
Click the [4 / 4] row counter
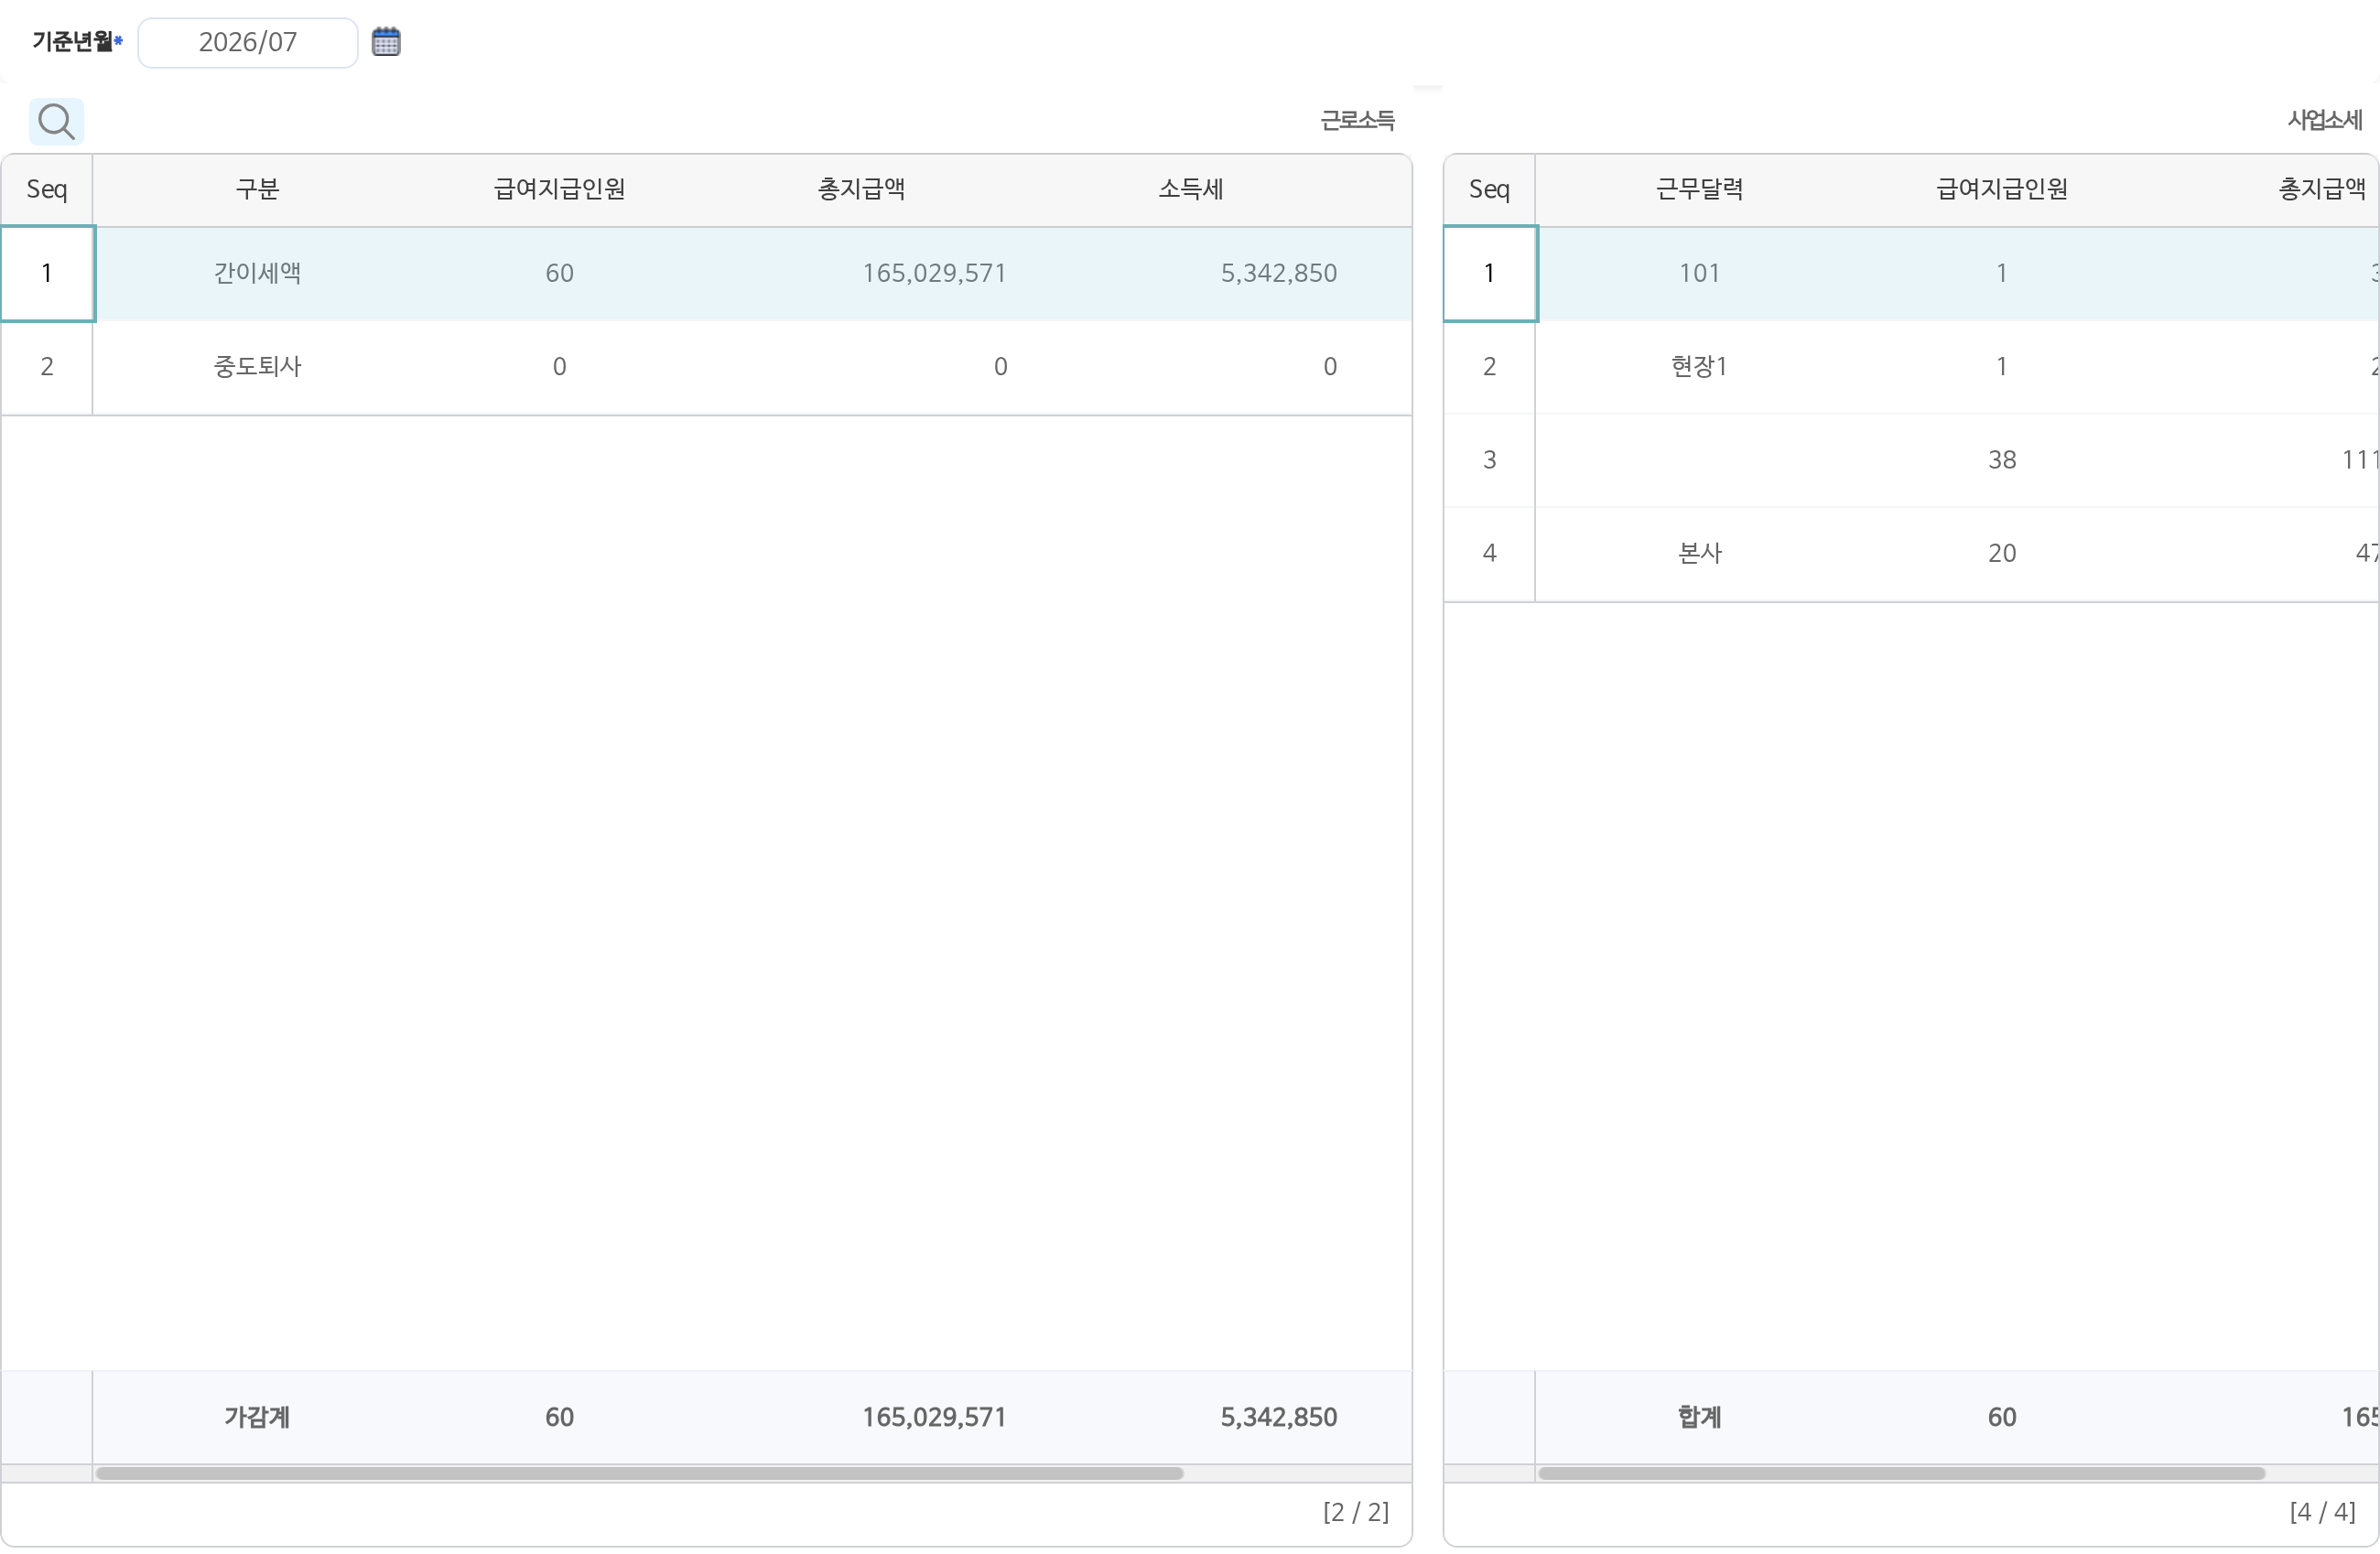tap(2322, 1512)
